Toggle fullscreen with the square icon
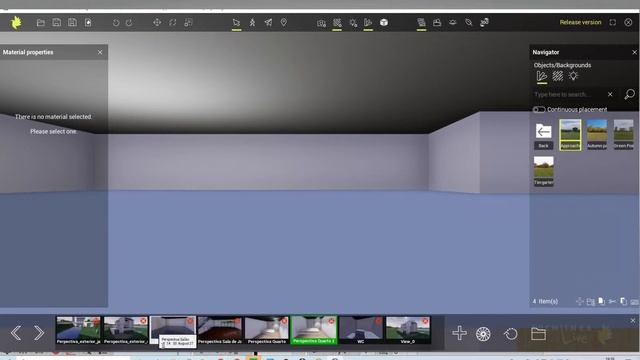Viewport: 640px width, 360px height. [x=613, y=22]
